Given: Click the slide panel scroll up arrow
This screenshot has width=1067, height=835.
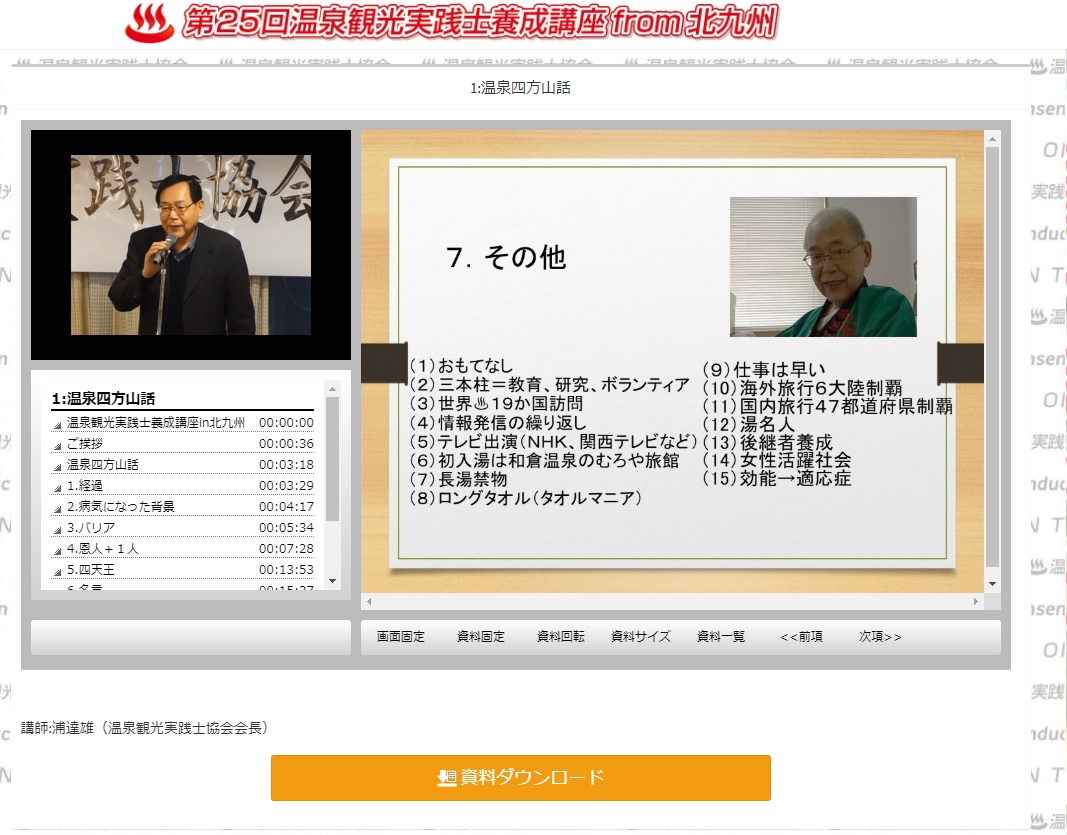Looking at the screenshot, I should click(992, 139).
